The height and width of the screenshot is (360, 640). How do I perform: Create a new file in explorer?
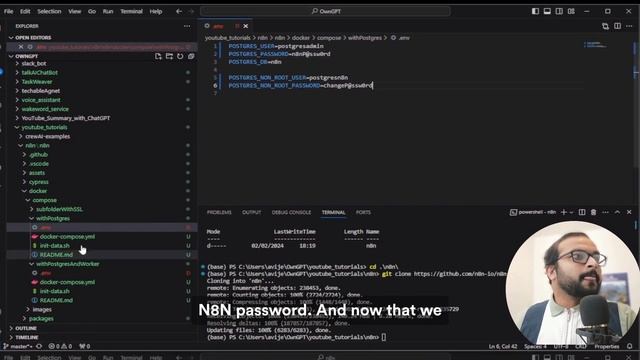click(158, 56)
